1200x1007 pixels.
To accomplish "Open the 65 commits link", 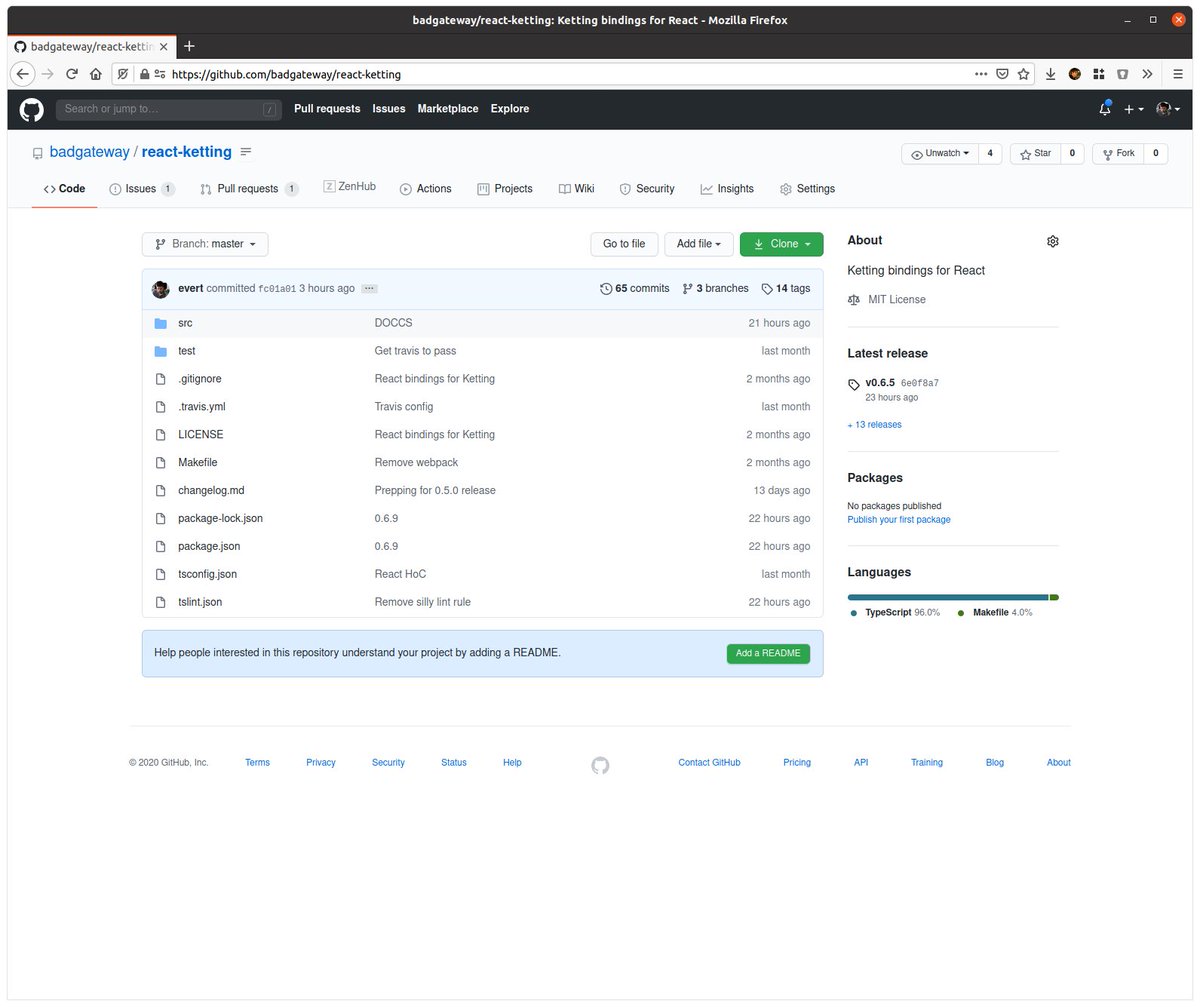I will (x=635, y=288).
